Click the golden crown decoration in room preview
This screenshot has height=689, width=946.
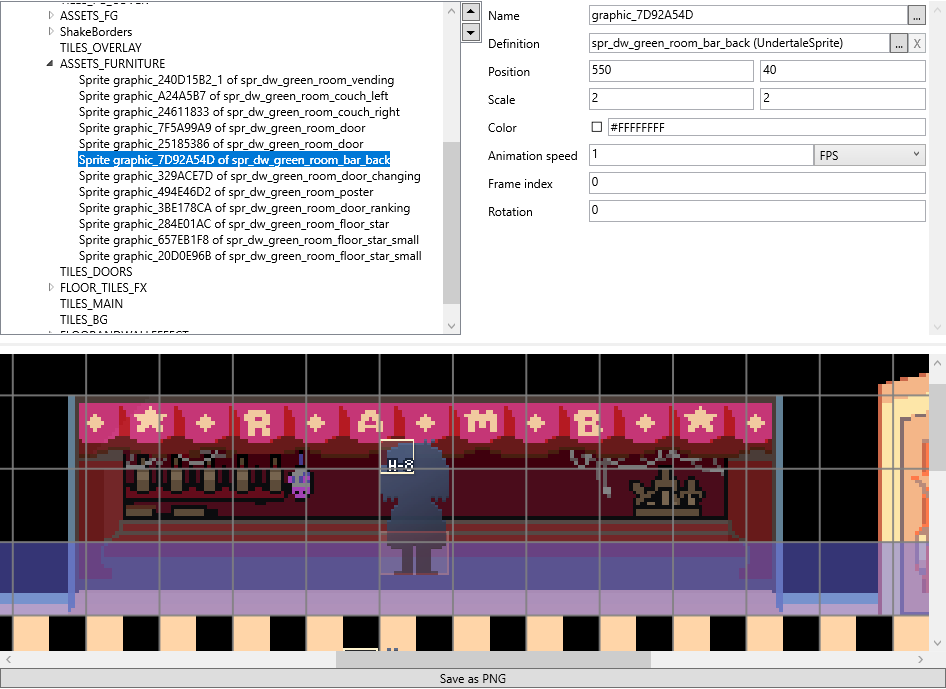point(665,494)
